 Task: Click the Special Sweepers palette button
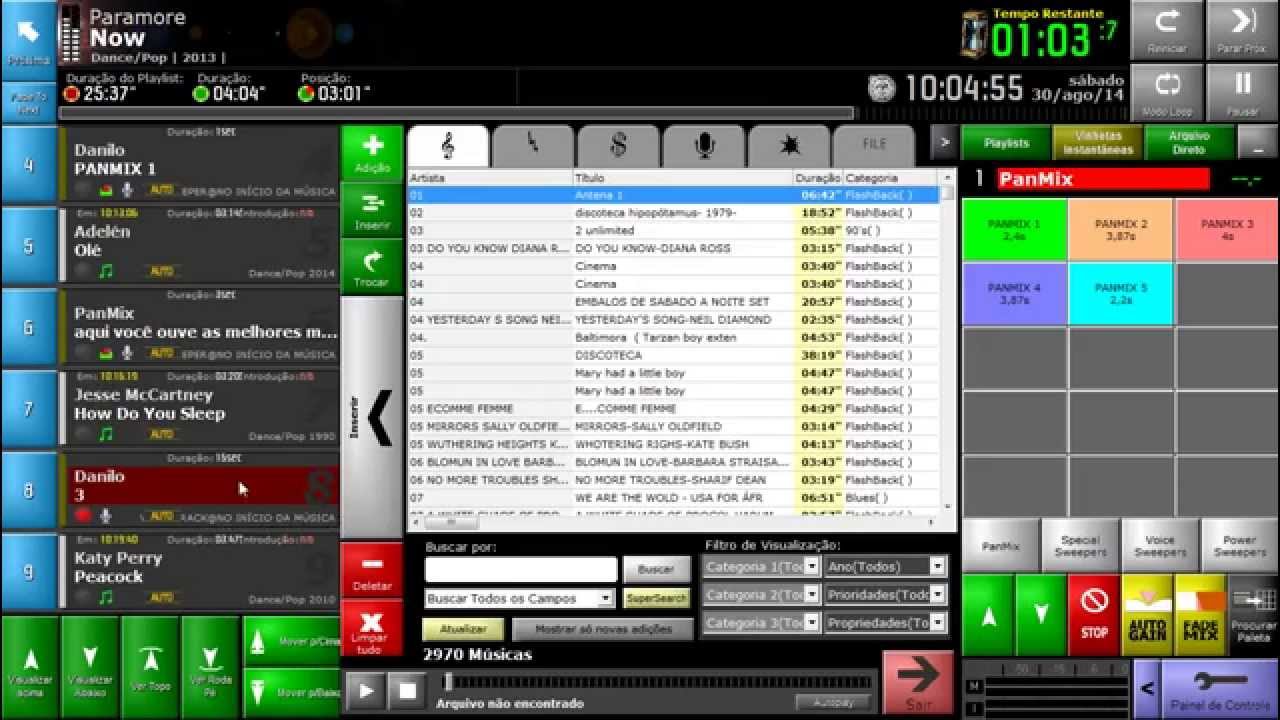point(1080,546)
